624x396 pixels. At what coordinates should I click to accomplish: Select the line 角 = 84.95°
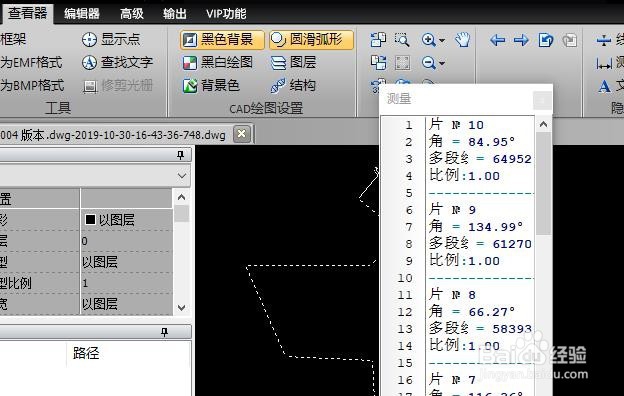[472, 142]
